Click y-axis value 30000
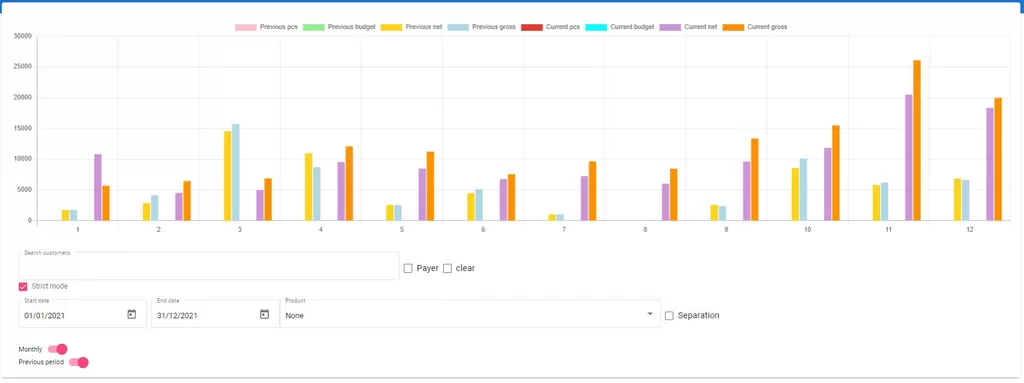Viewport: 1024px width, 383px height. pyautogui.click(x=23, y=37)
